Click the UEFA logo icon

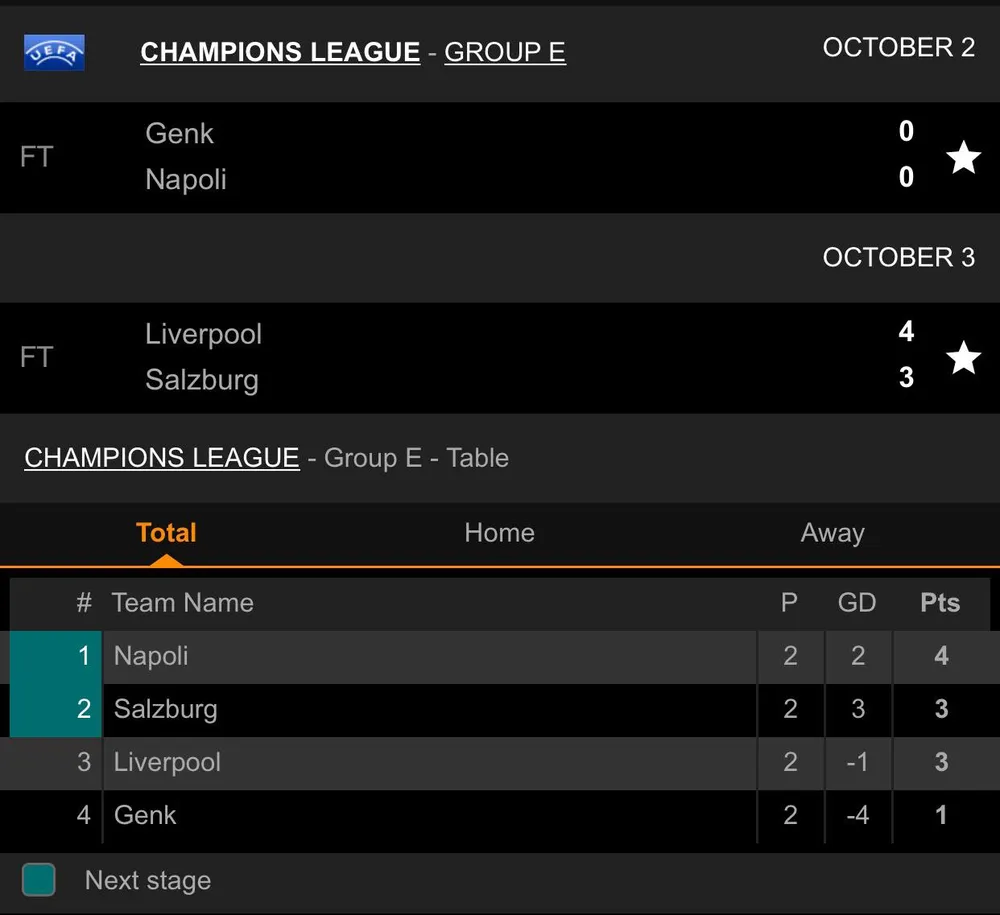54,52
